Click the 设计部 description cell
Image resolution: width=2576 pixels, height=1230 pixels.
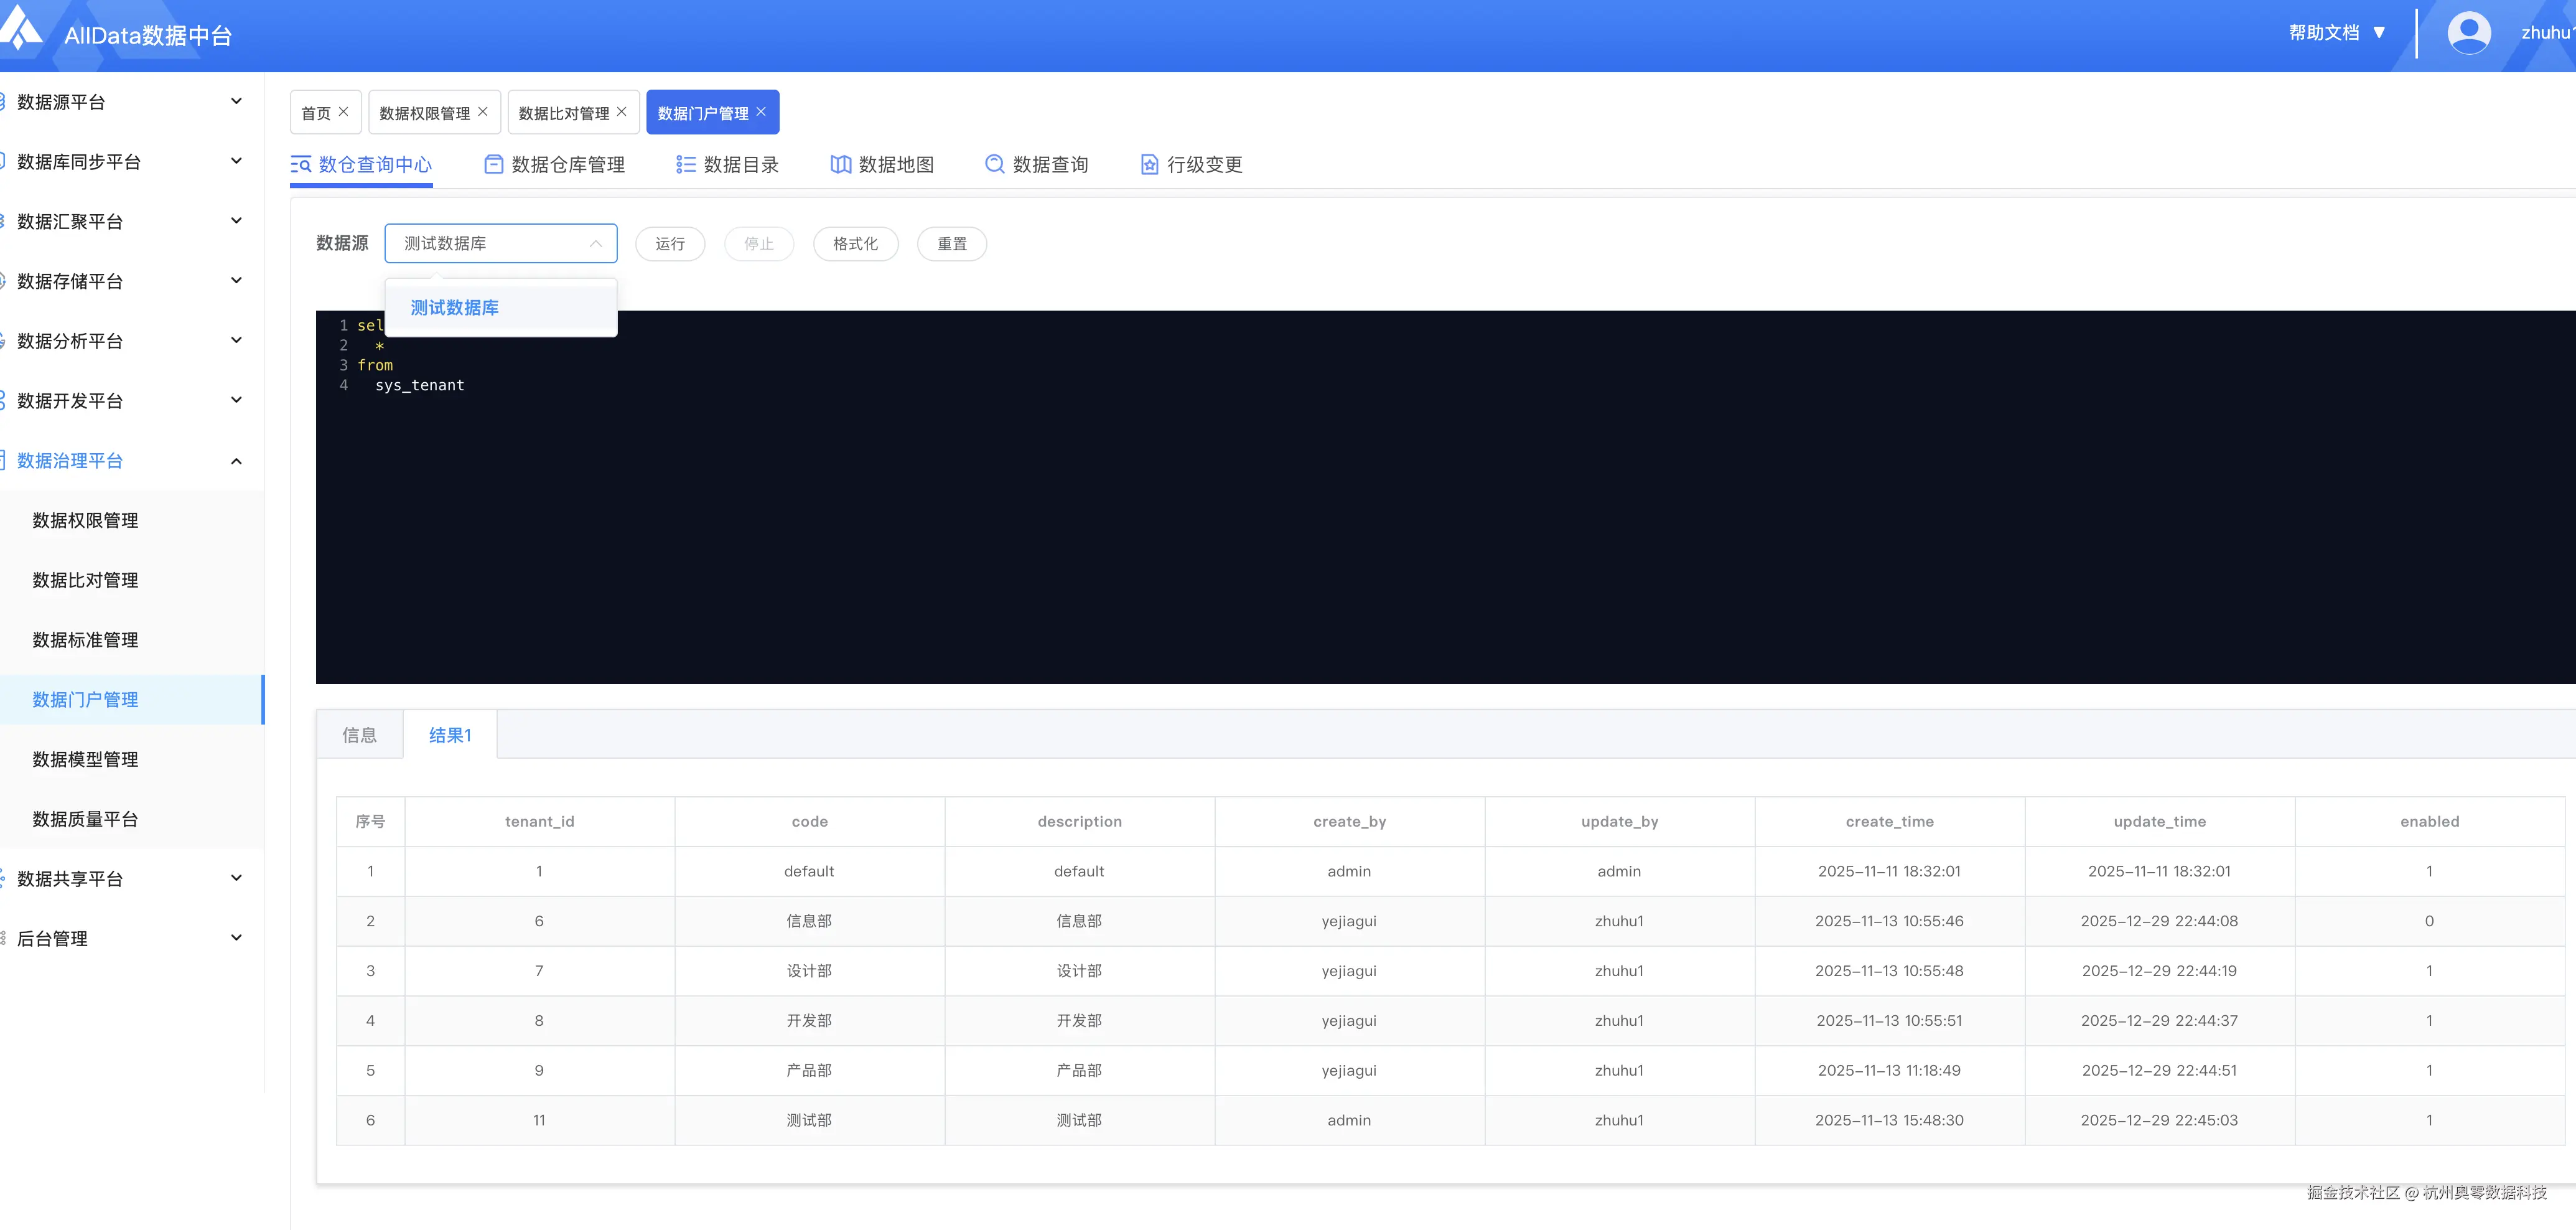1080,971
